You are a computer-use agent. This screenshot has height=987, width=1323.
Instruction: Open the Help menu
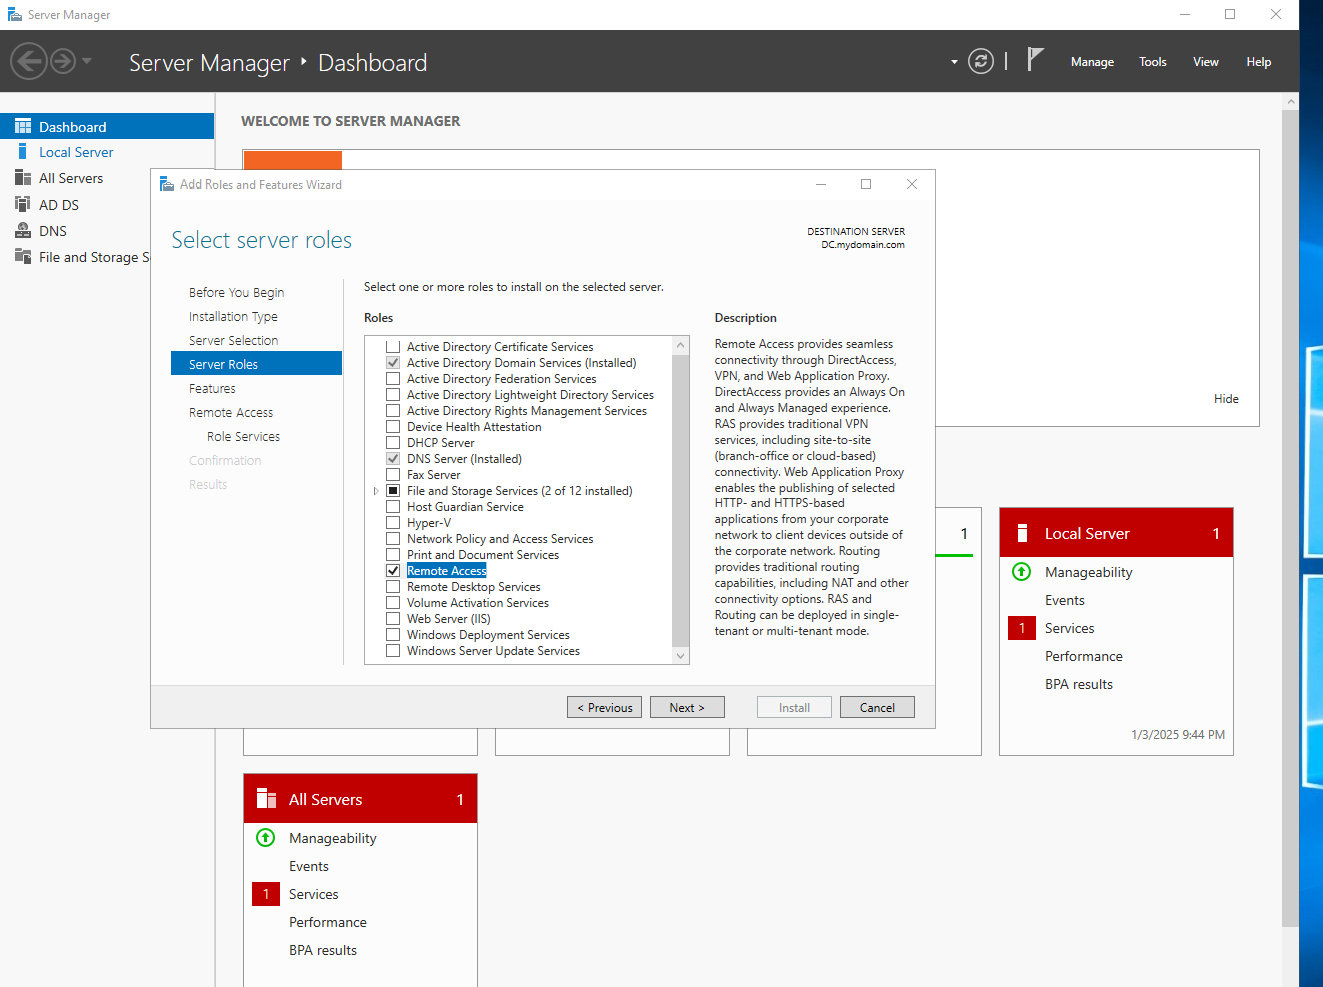1258,62
